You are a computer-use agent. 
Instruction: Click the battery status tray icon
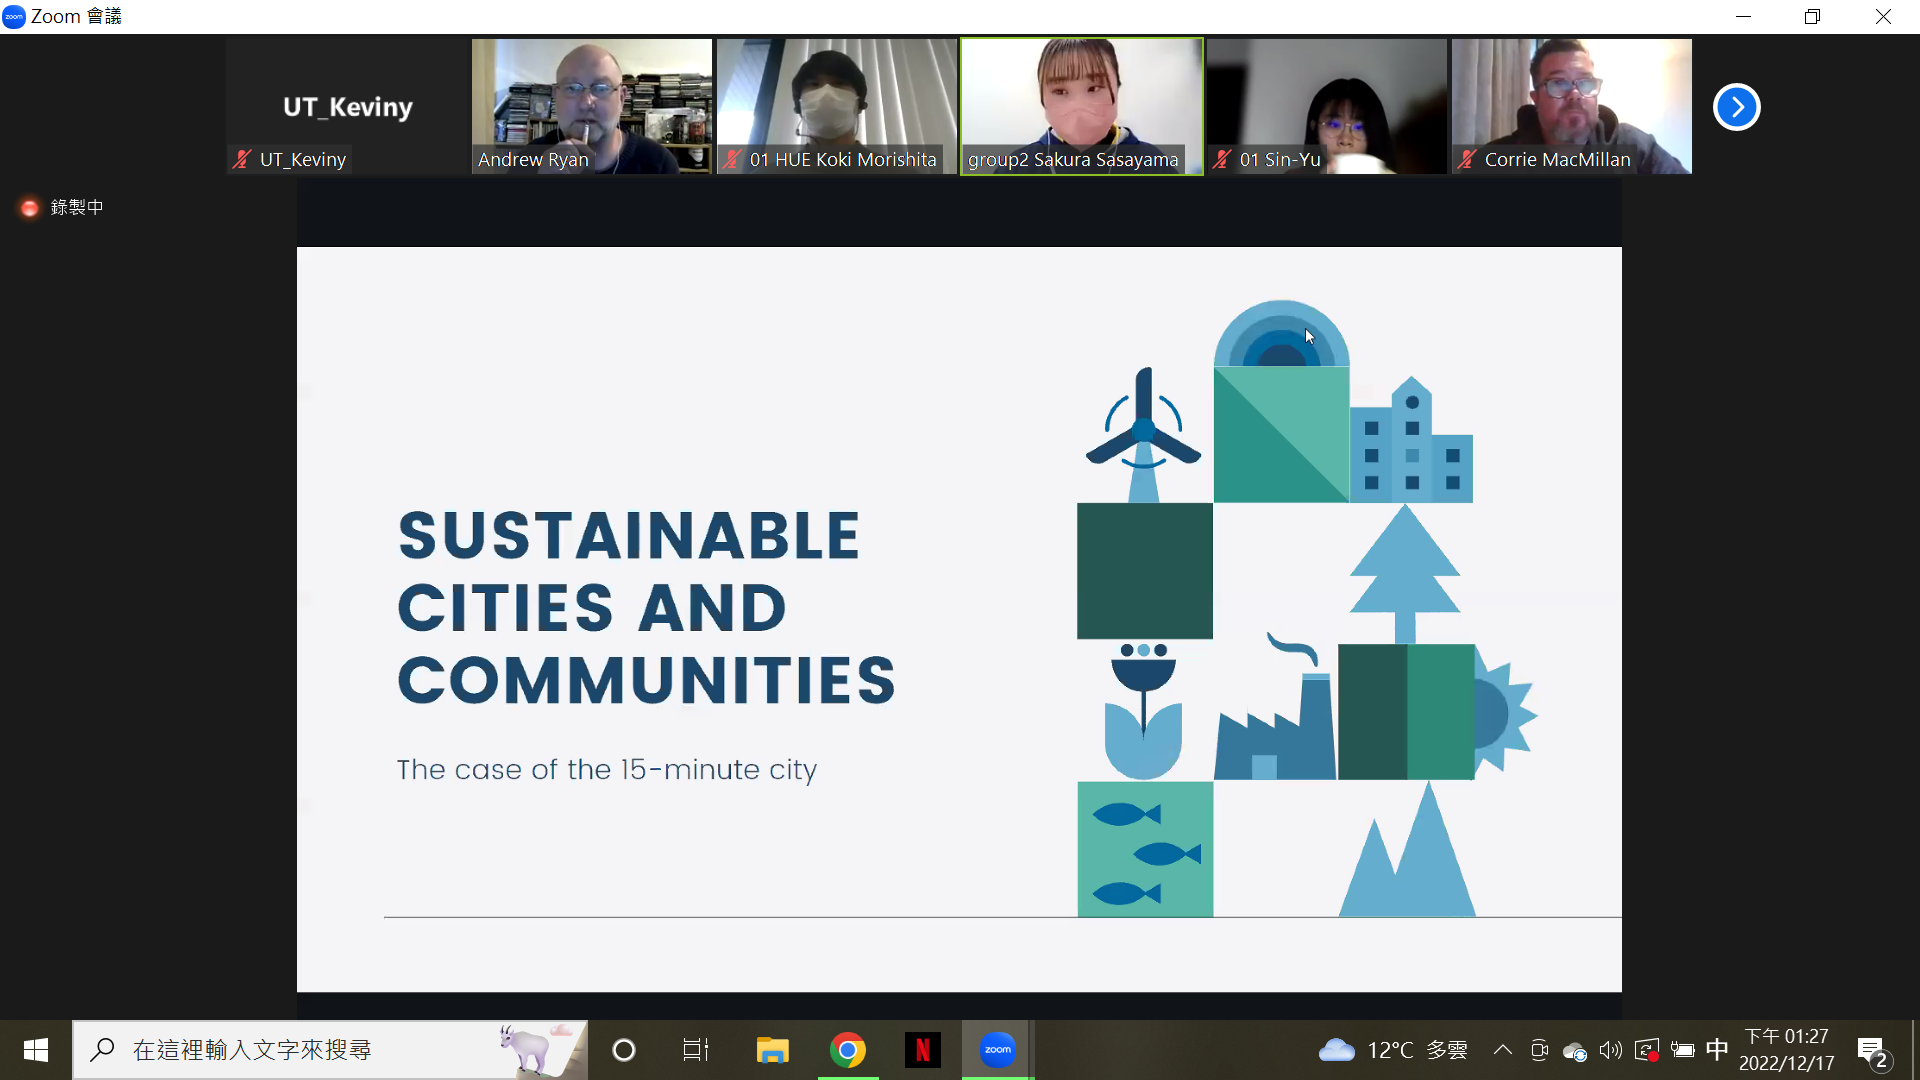click(x=1683, y=1050)
